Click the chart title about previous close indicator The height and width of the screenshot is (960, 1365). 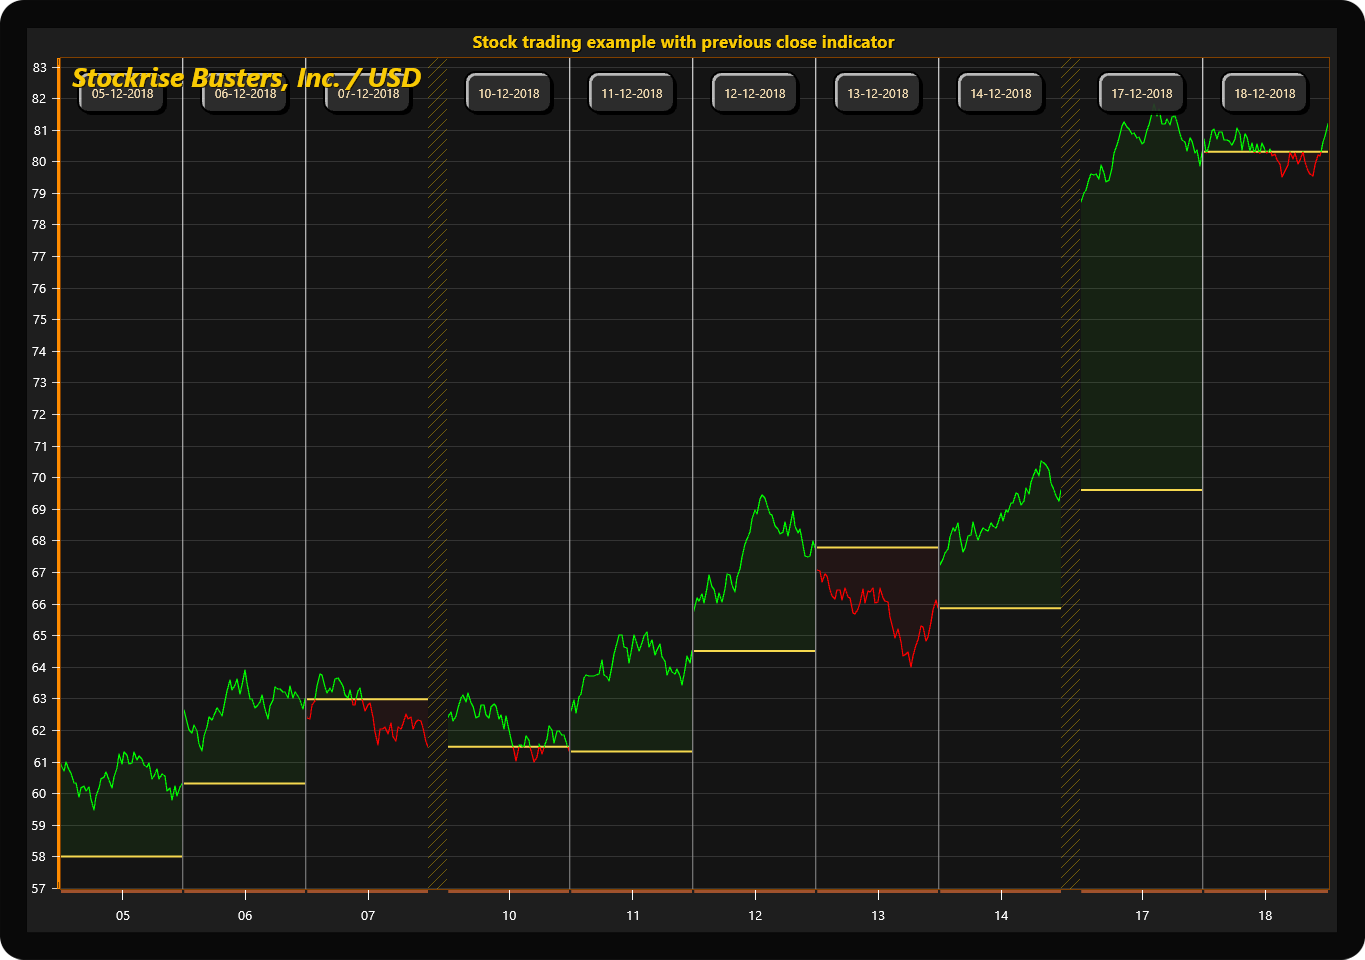click(683, 42)
